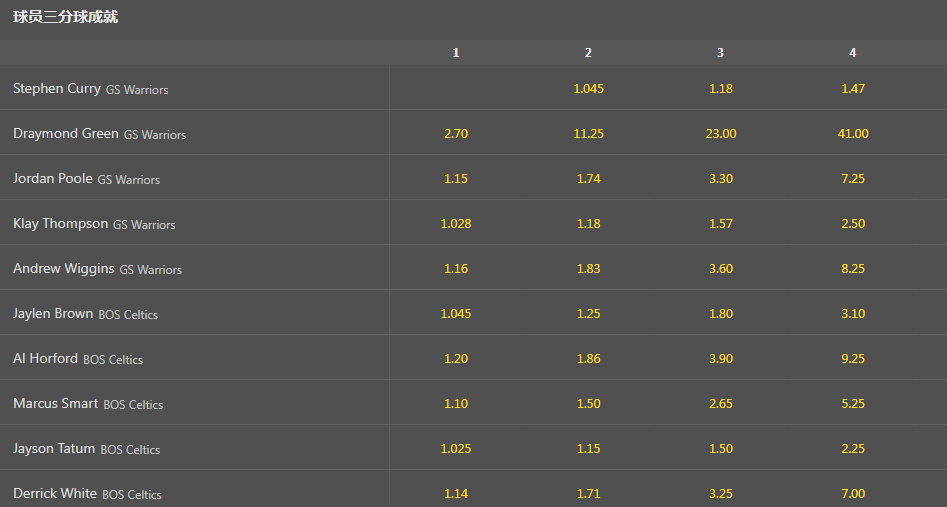Select Marcus Smart 3 threes at 2.65
947x507 pixels.
[720, 404]
